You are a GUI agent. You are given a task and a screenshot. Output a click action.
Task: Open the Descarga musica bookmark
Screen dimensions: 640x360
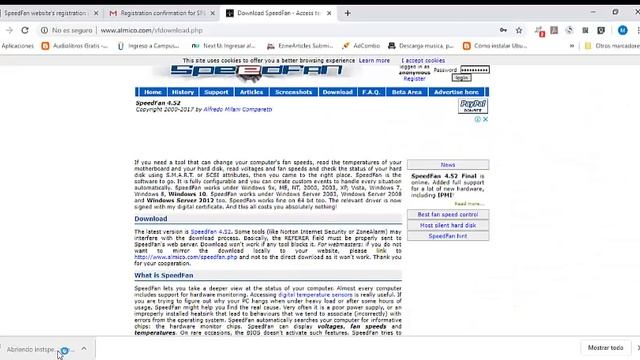(x=421, y=46)
